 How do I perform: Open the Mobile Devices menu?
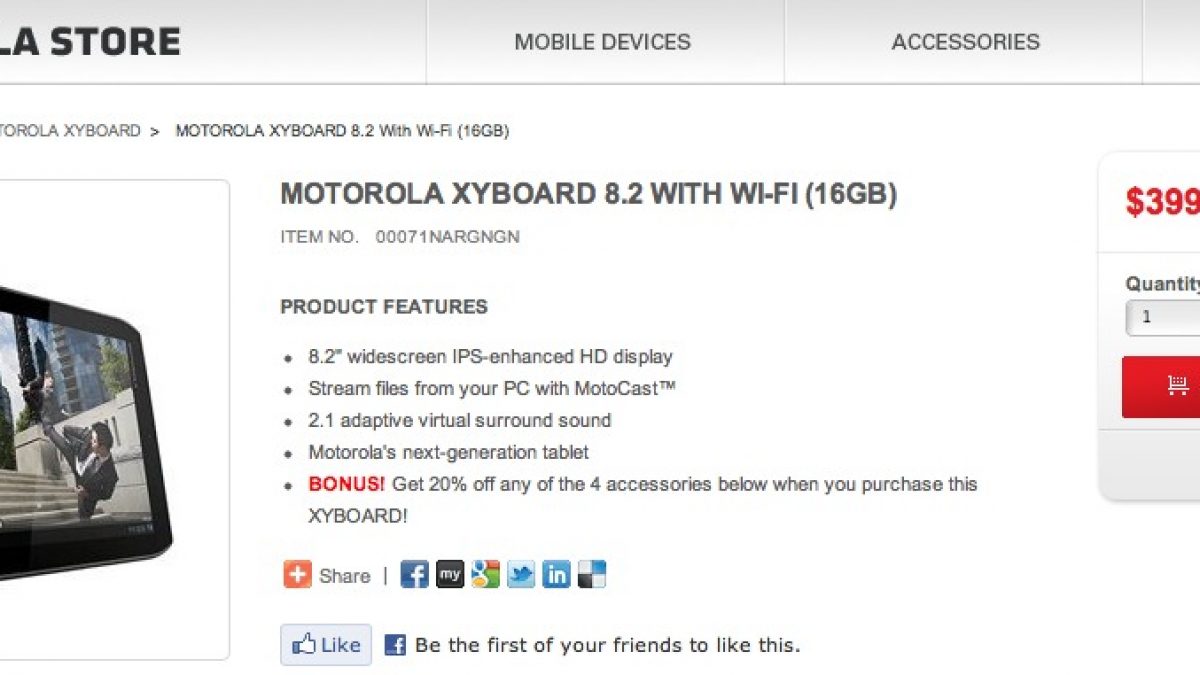602,42
